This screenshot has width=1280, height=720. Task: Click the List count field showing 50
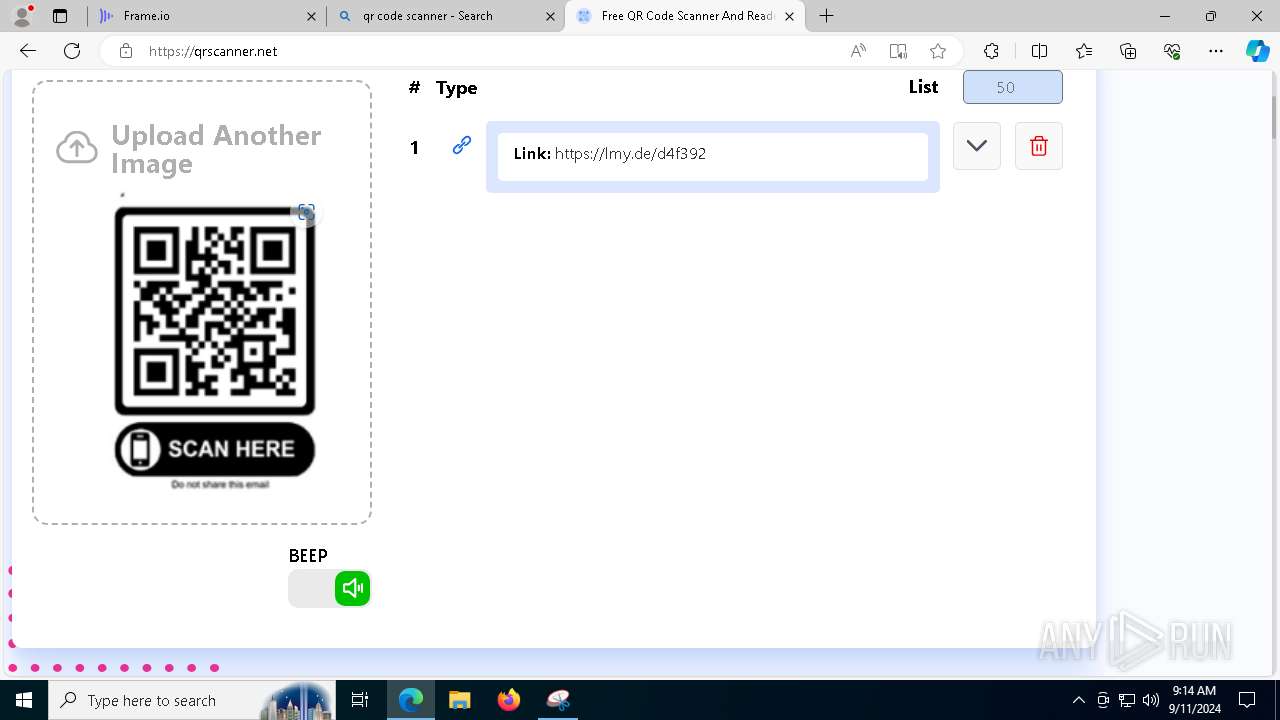click(1012, 87)
